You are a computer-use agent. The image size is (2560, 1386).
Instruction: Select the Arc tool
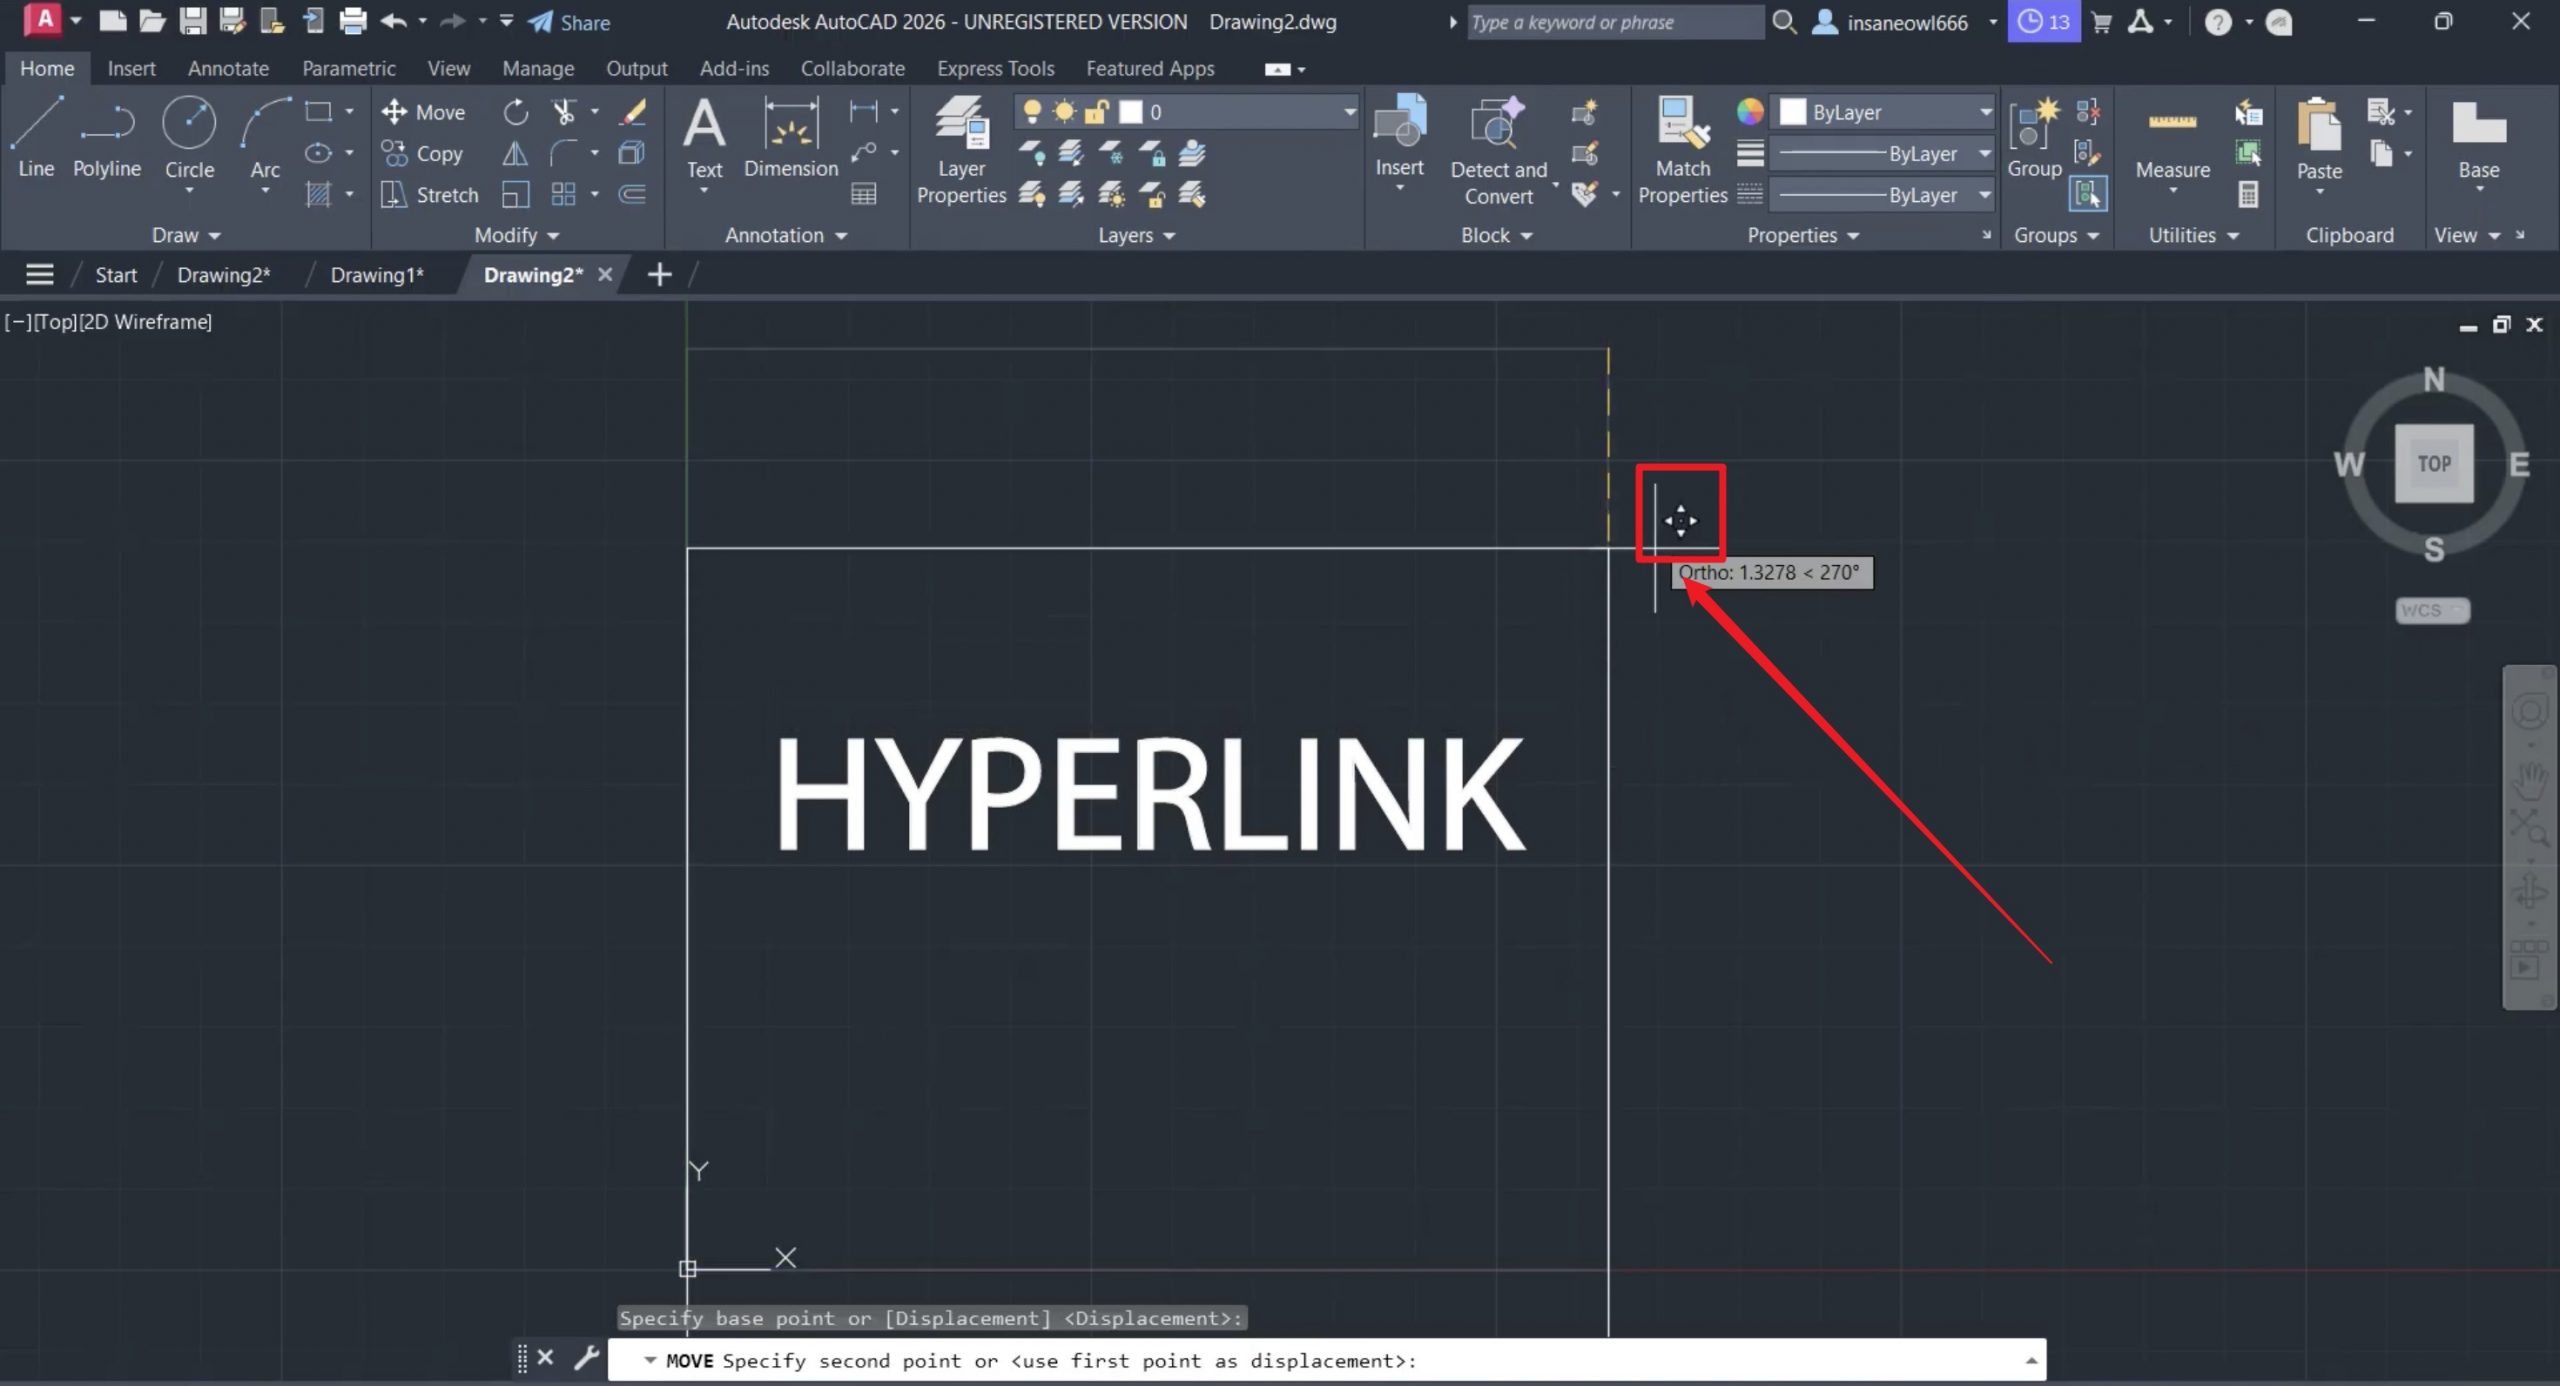click(x=265, y=138)
